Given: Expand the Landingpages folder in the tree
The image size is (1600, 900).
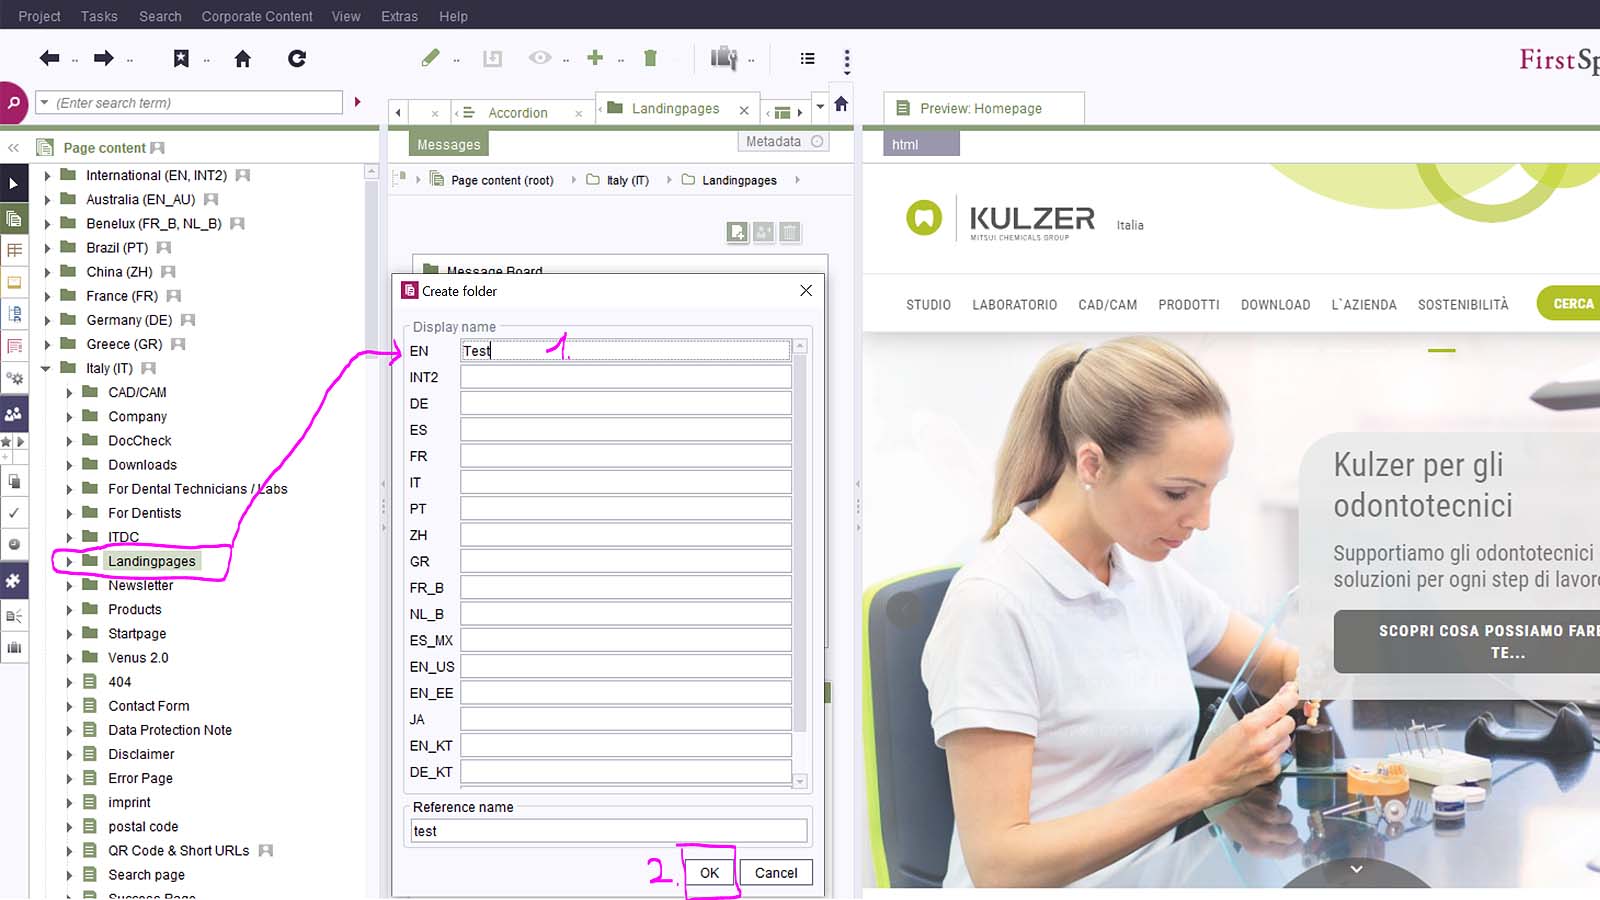Looking at the screenshot, I should (x=68, y=561).
